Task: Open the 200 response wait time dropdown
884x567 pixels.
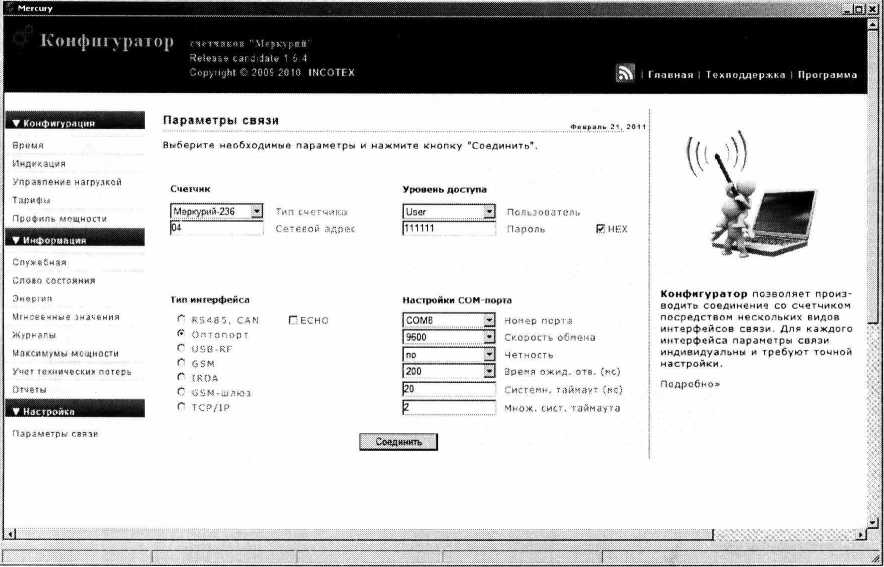Action: click(449, 371)
